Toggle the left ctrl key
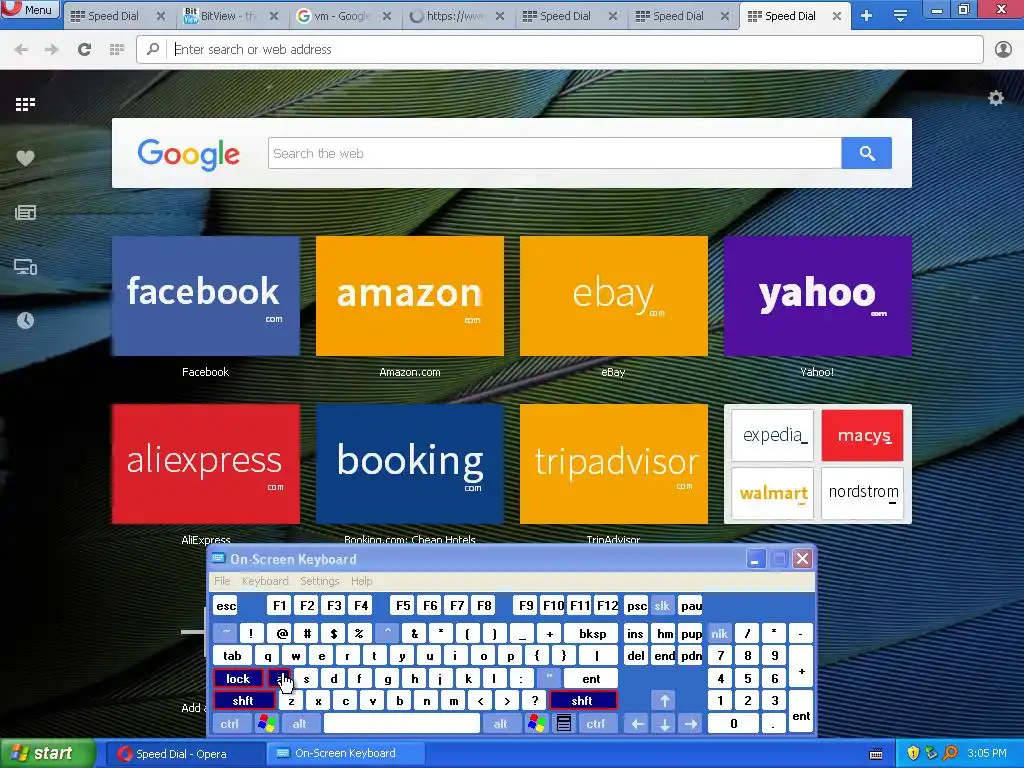 230,724
